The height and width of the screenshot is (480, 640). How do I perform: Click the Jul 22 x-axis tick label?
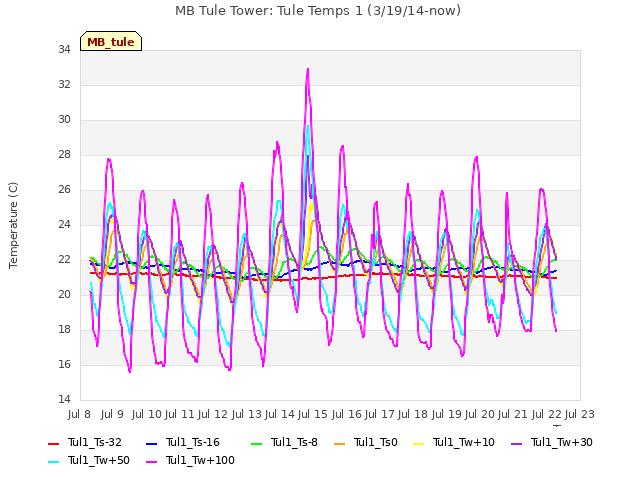(x=547, y=414)
